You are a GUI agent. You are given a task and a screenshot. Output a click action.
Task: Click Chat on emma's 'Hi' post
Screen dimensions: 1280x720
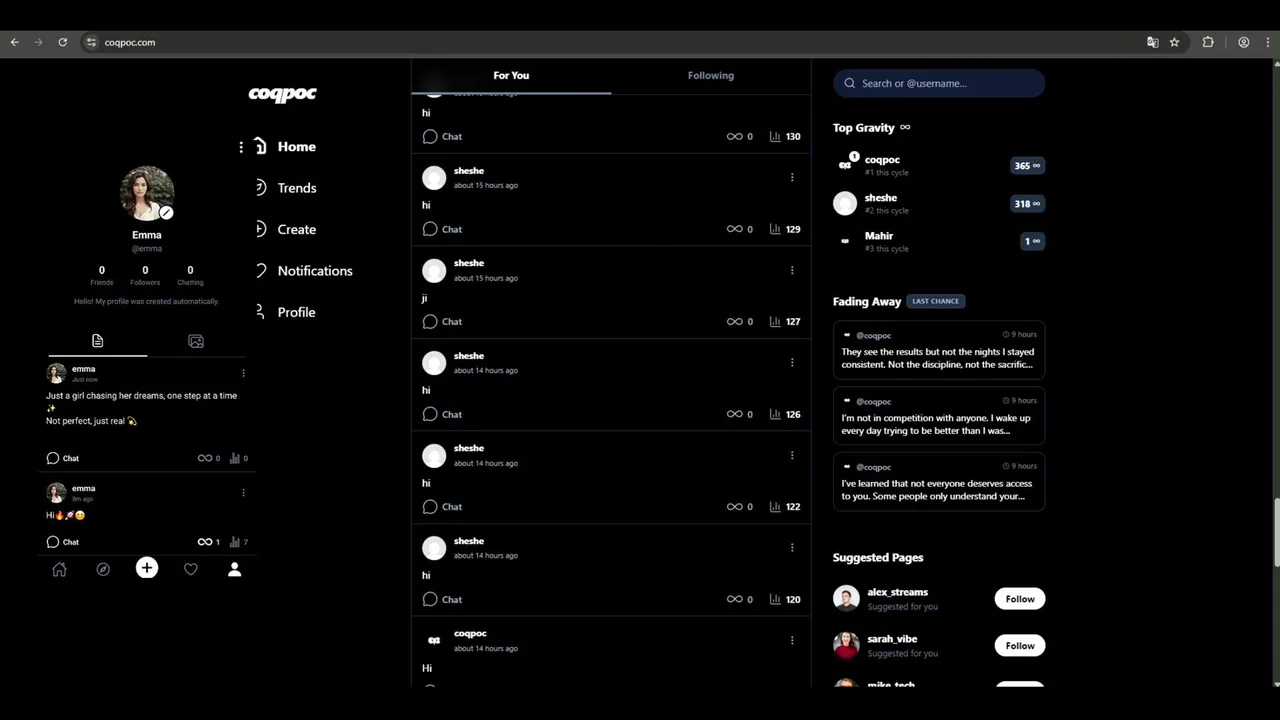tap(62, 542)
